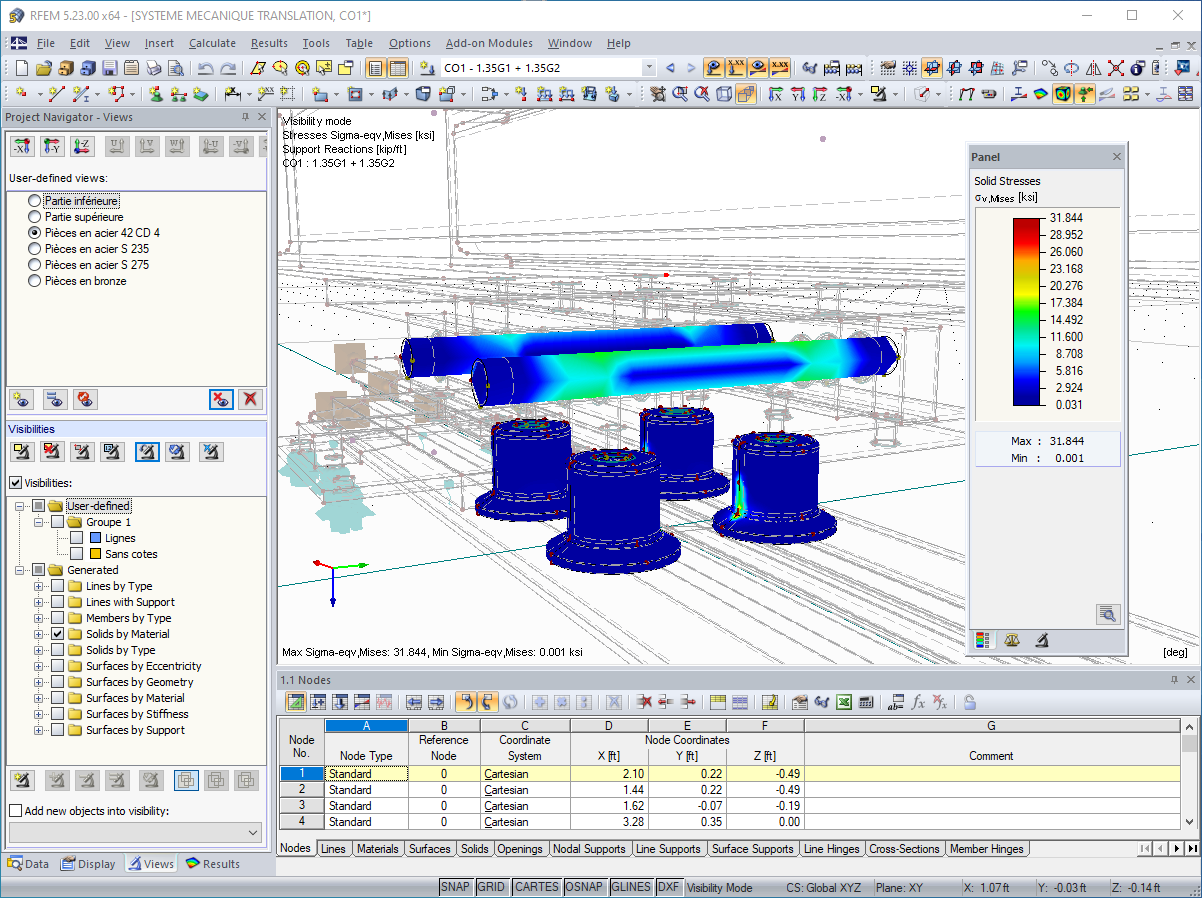Click the view in Y direction icon

pos(797,94)
